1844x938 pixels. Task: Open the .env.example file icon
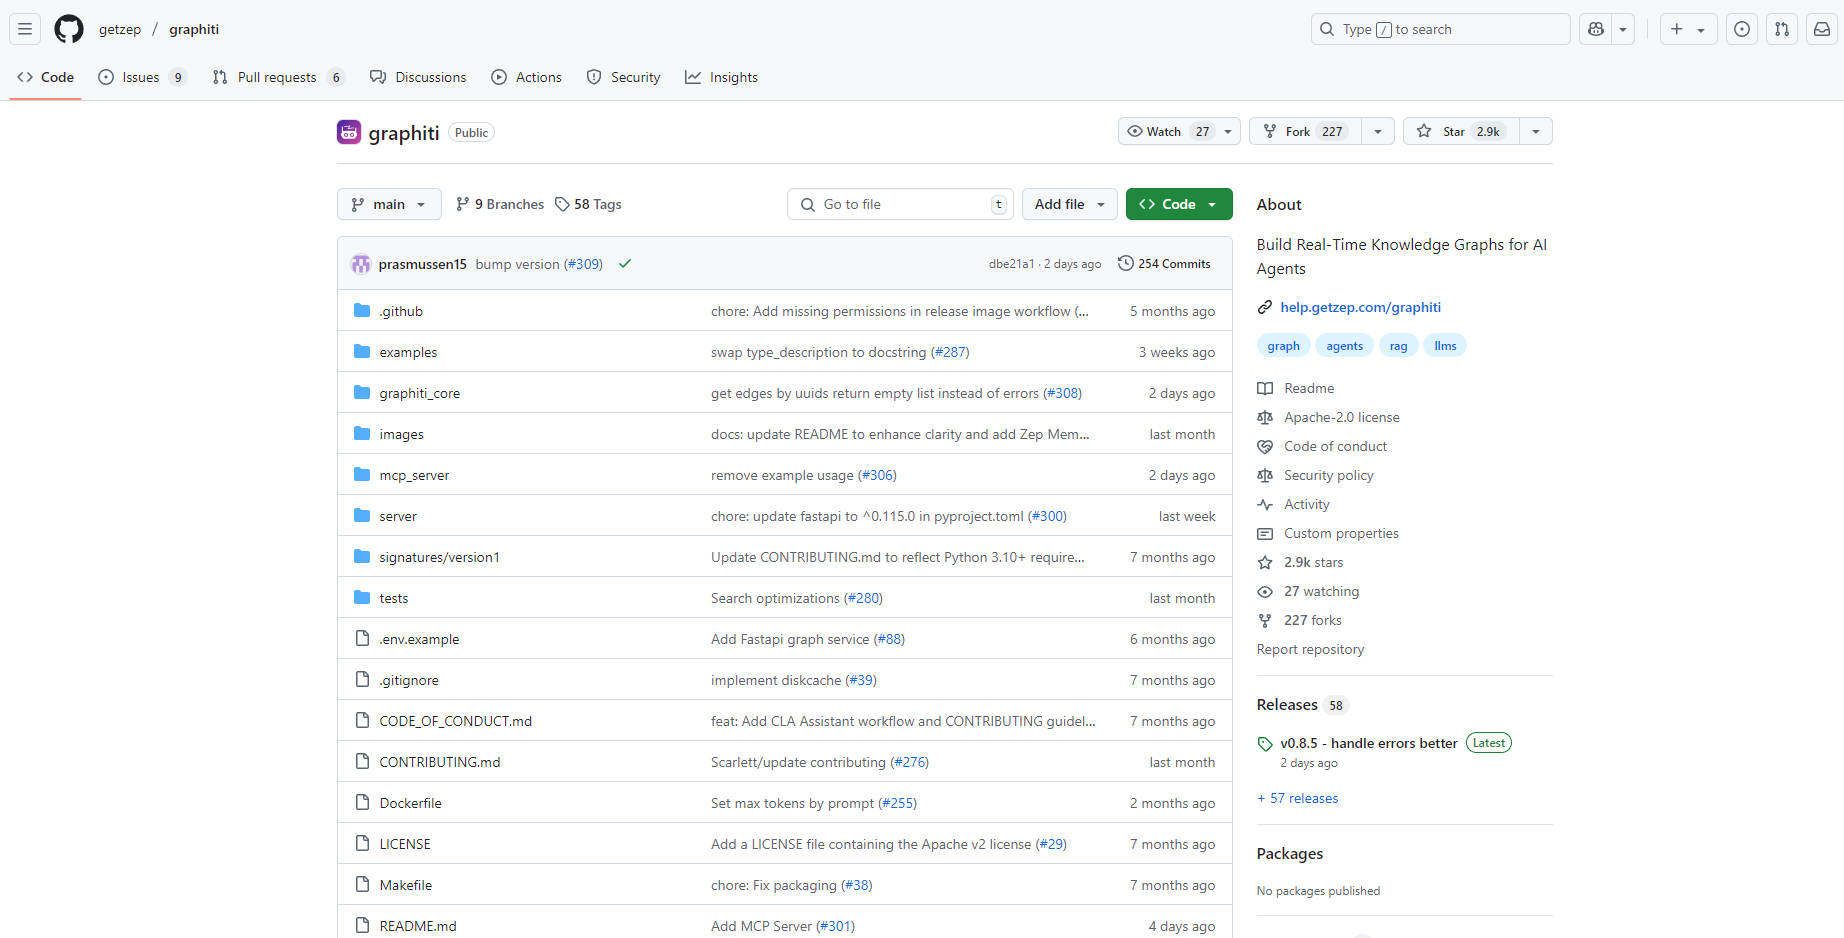[x=362, y=639]
